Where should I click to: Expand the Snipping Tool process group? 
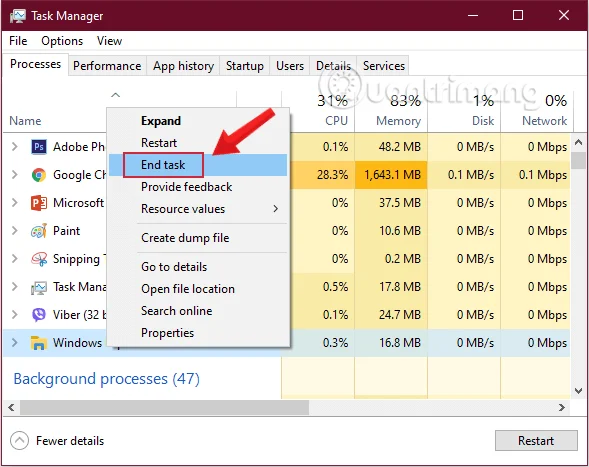[15, 259]
